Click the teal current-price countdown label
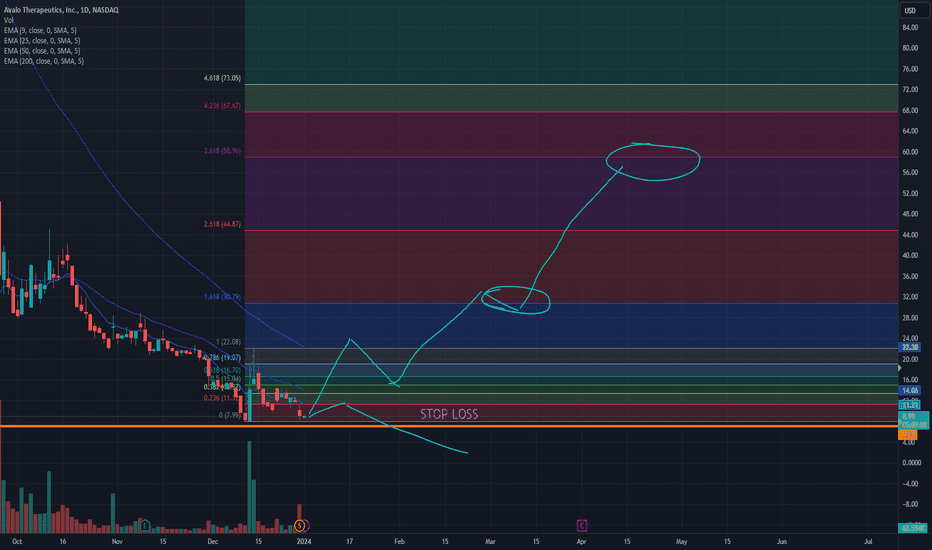932x550 pixels. point(913,420)
